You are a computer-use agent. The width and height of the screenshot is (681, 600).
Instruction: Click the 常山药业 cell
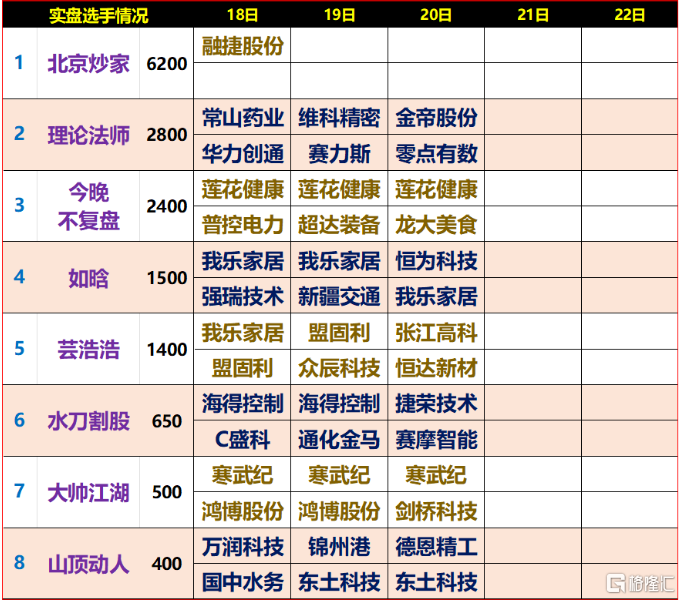coord(242,117)
